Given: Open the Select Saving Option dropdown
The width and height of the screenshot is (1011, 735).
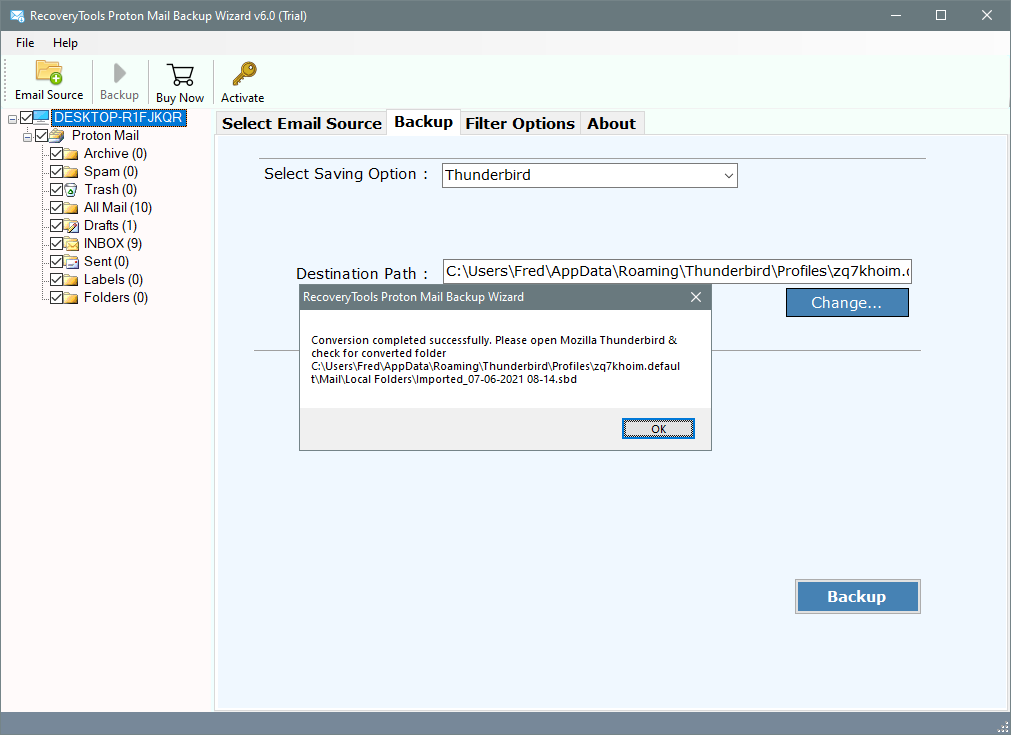Looking at the screenshot, I should (589, 175).
